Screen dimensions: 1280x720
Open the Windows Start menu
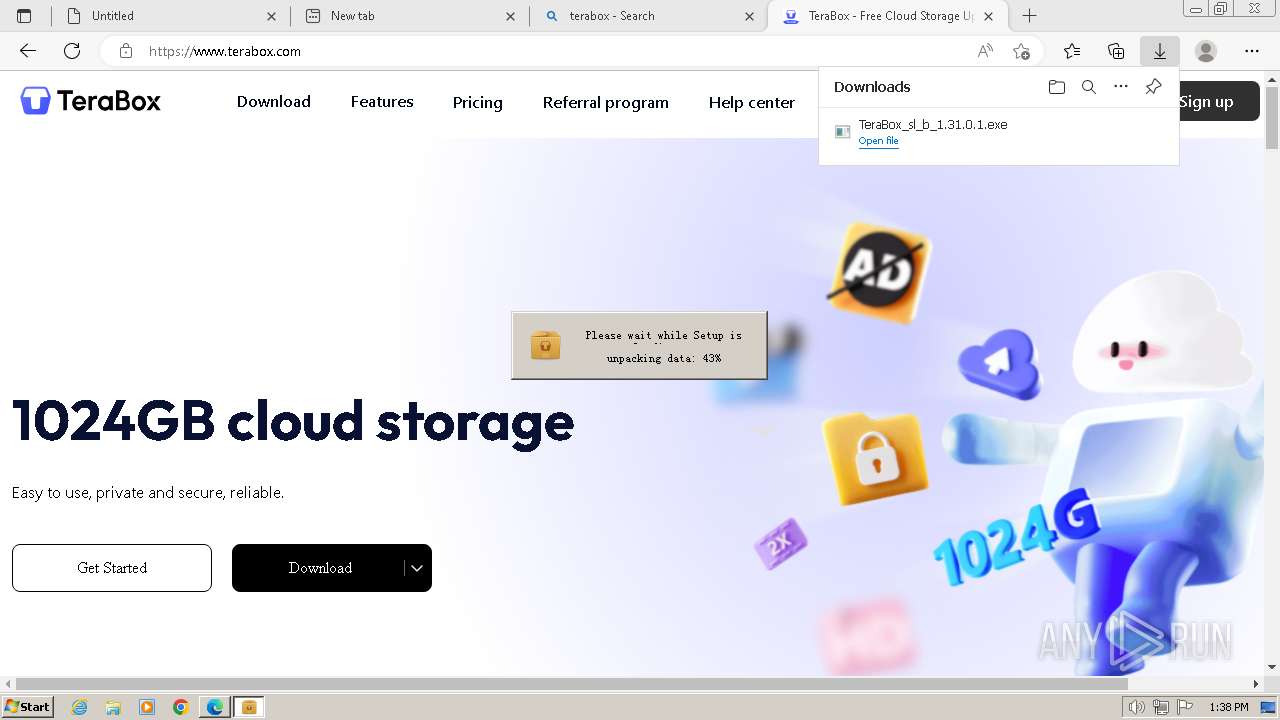[x=27, y=707]
